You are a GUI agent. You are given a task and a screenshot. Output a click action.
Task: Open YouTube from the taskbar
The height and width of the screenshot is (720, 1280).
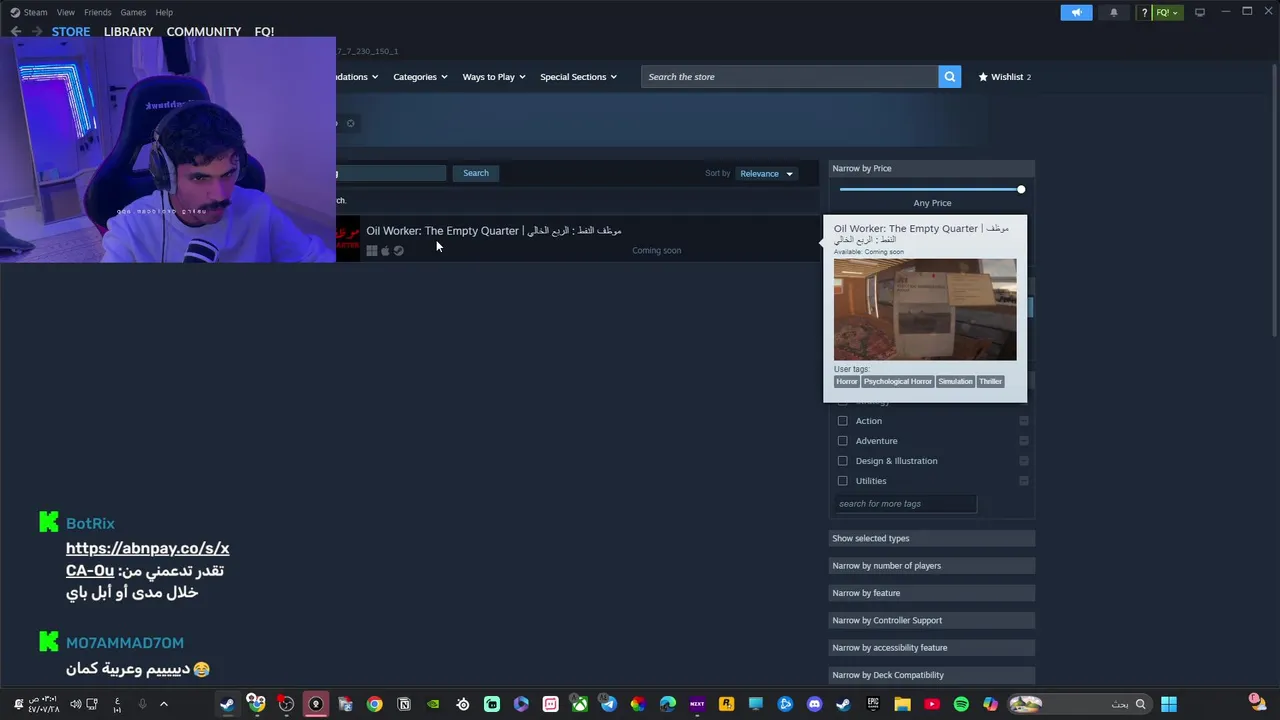point(931,704)
